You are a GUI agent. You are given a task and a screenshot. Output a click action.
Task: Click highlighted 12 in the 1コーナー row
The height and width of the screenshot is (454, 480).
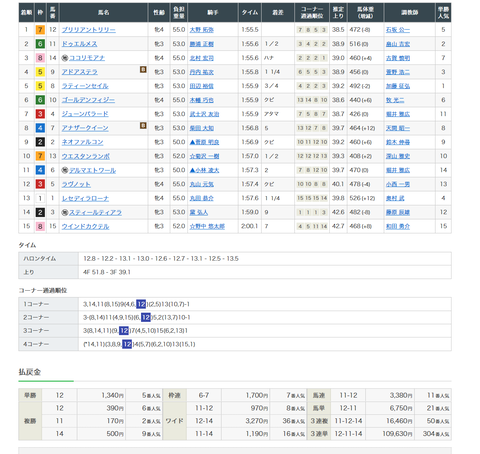[x=141, y=304]
